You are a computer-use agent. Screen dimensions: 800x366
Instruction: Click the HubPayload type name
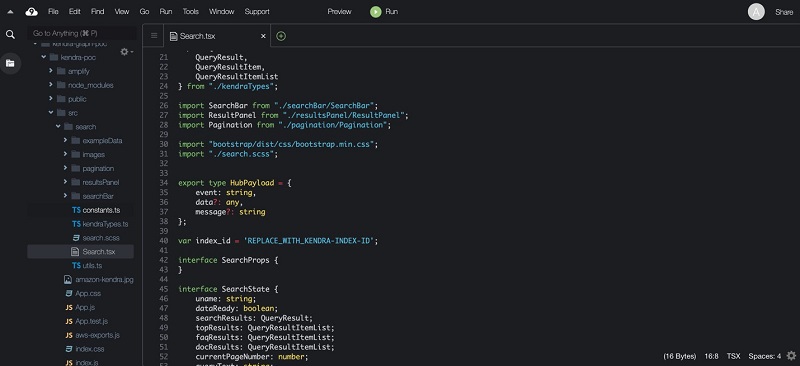click(x=252, y=183)
